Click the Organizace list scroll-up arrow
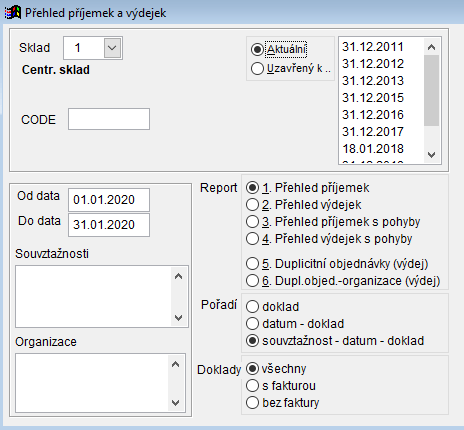Image resolution: width=464 pixels, height=430 pixels. pyautogui.click(x=175, y=364)
